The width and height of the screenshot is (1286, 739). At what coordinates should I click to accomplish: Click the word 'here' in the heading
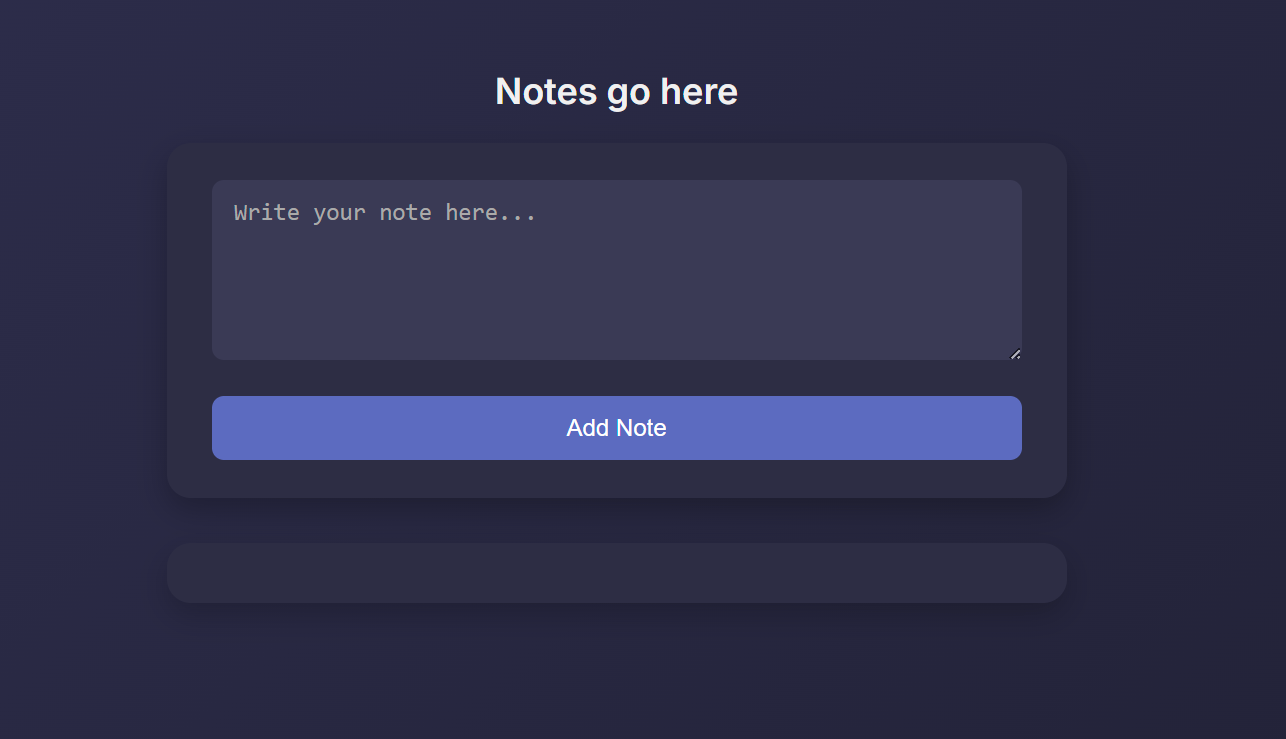[699, 92]
